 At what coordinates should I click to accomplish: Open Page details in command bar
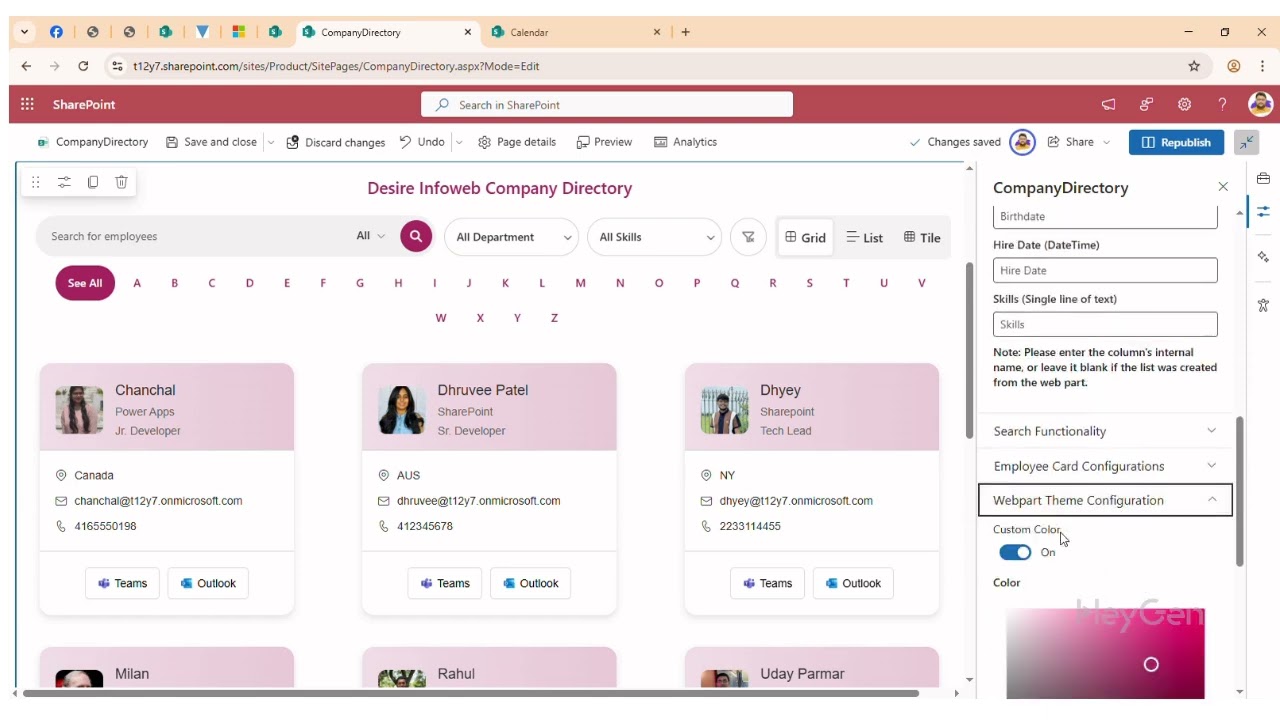[x=517, y=142]
